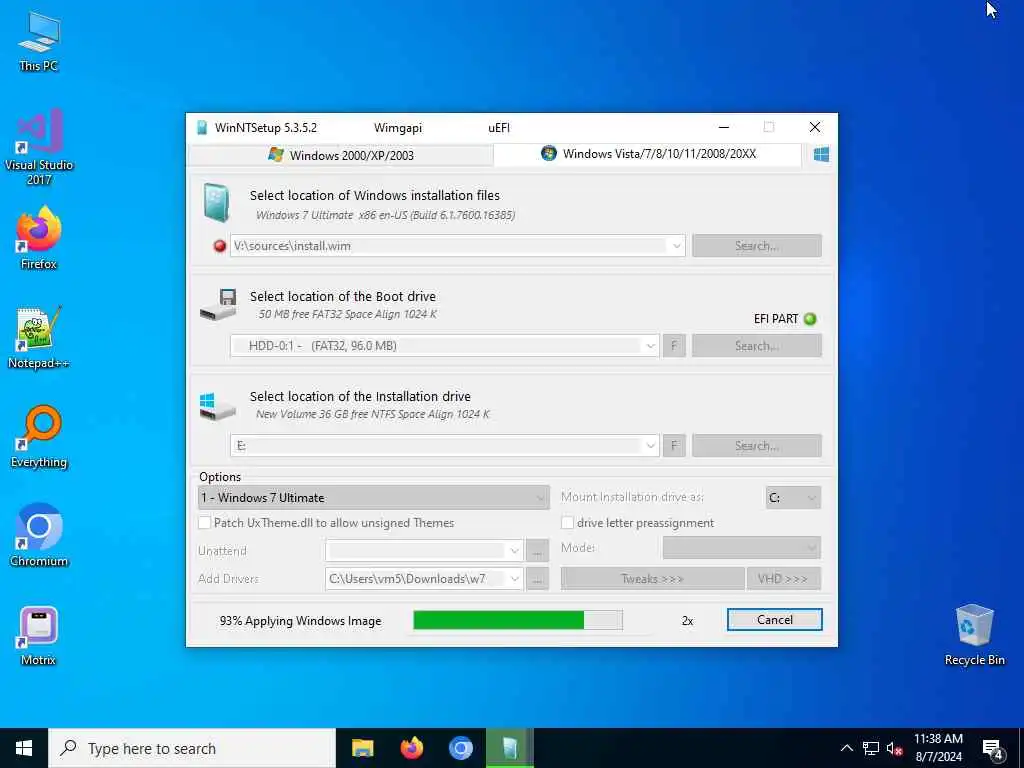Open Notepad++ desktop shortcut
This screenshot has height=768, width=1024.
click(x=39, y=337)
